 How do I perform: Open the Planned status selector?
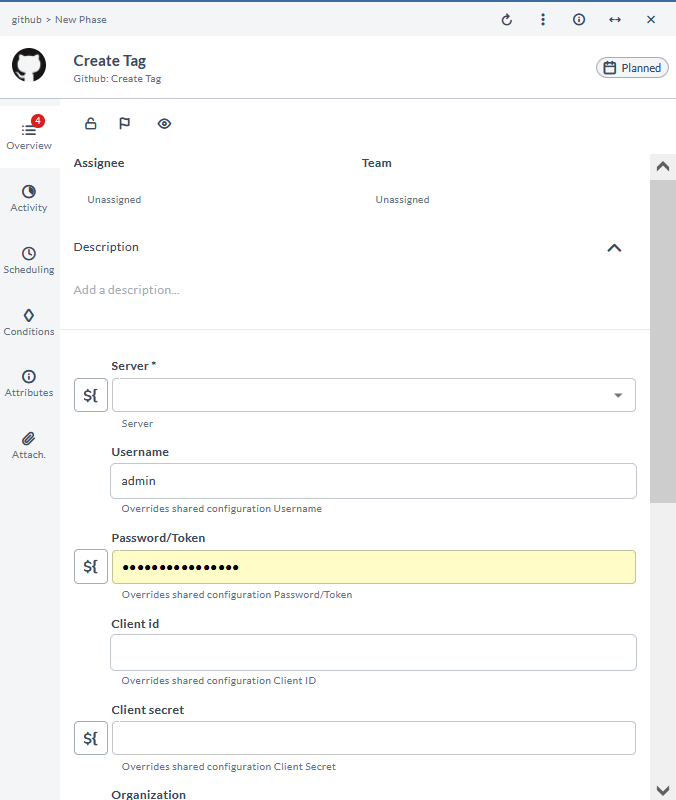click(x=632, y=68)
